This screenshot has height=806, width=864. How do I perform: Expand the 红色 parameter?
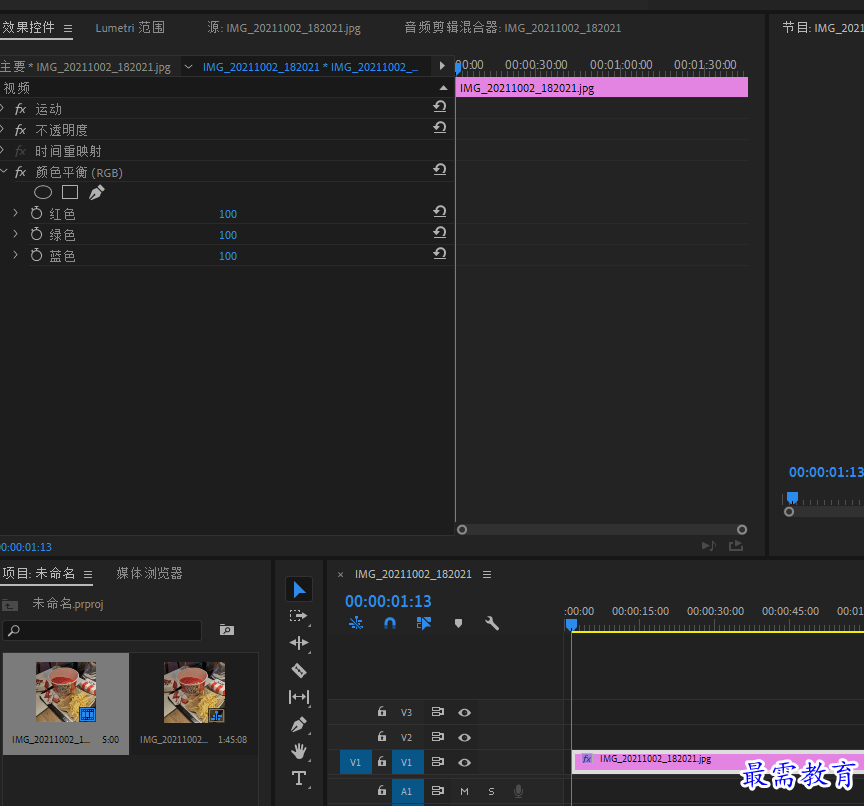(15, 213)
